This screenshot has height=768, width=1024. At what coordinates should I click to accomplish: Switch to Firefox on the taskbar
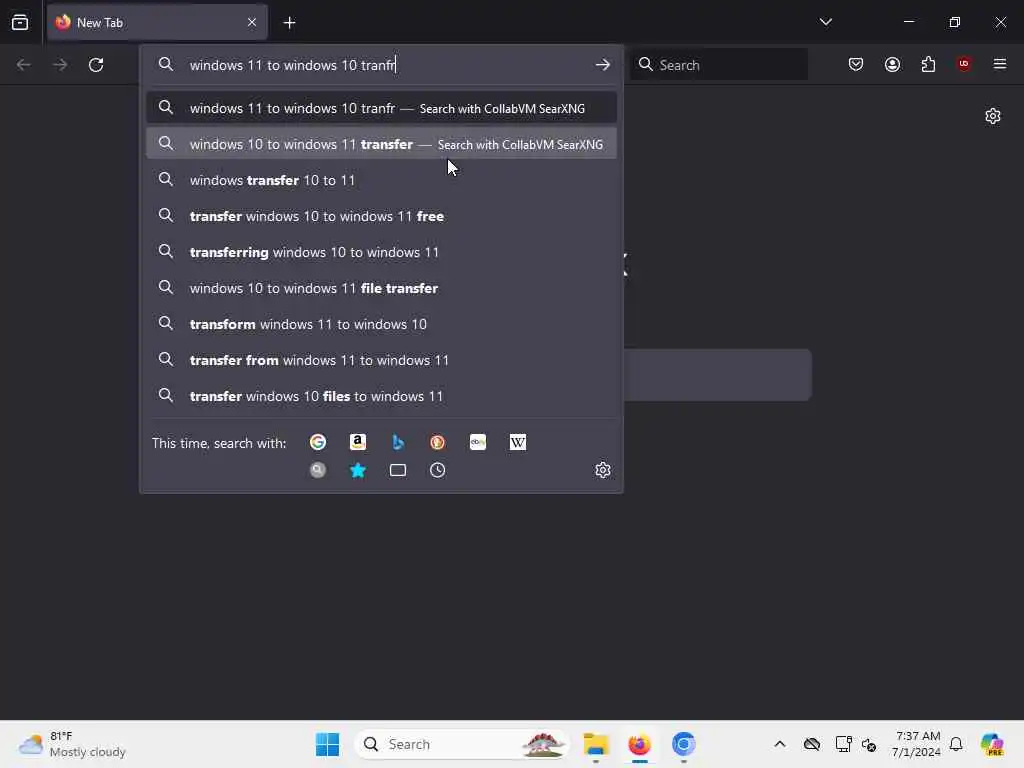click(x=639, y=744)
